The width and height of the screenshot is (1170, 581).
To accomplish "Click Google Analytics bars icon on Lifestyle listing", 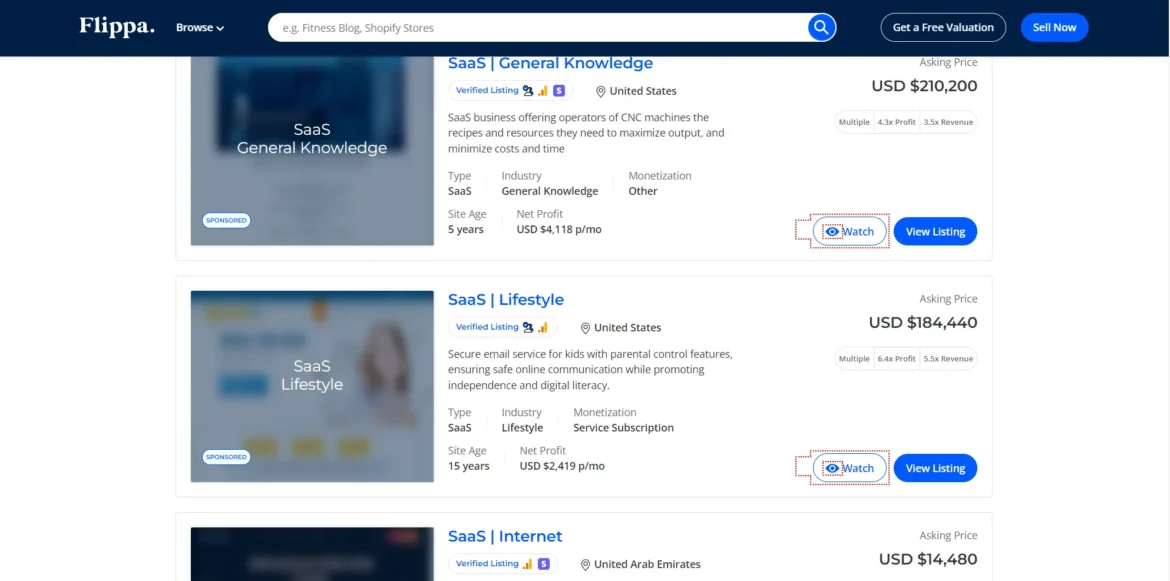I will click(x=543, y=328).
